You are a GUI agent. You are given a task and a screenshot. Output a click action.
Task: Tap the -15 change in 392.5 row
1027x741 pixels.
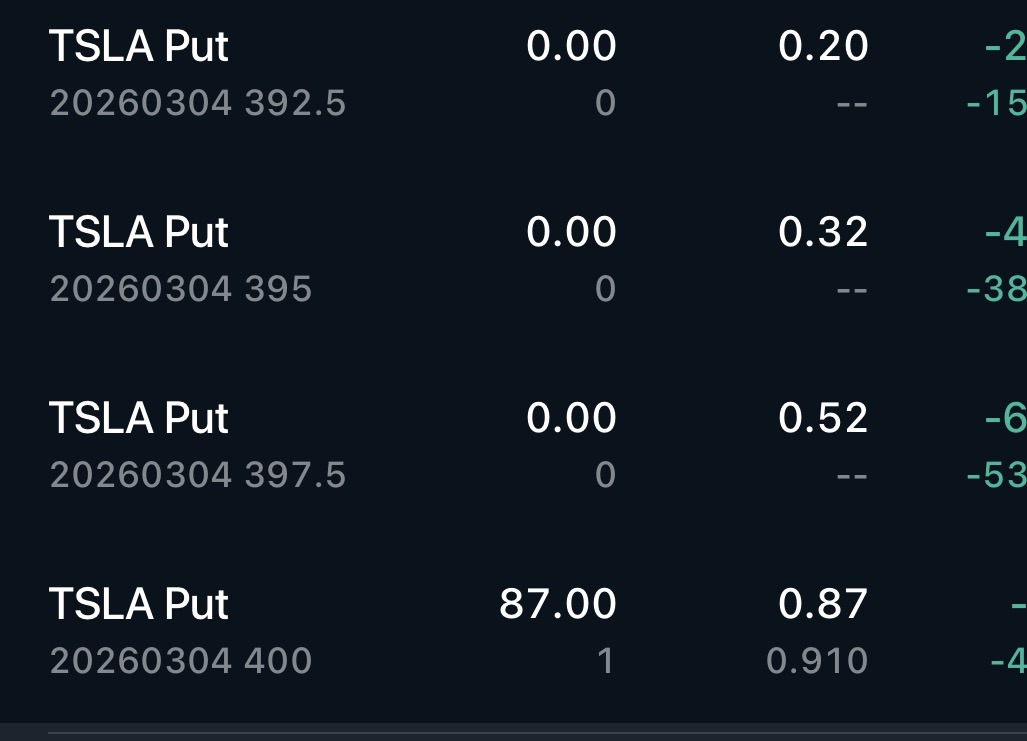(x=997, y=104)
